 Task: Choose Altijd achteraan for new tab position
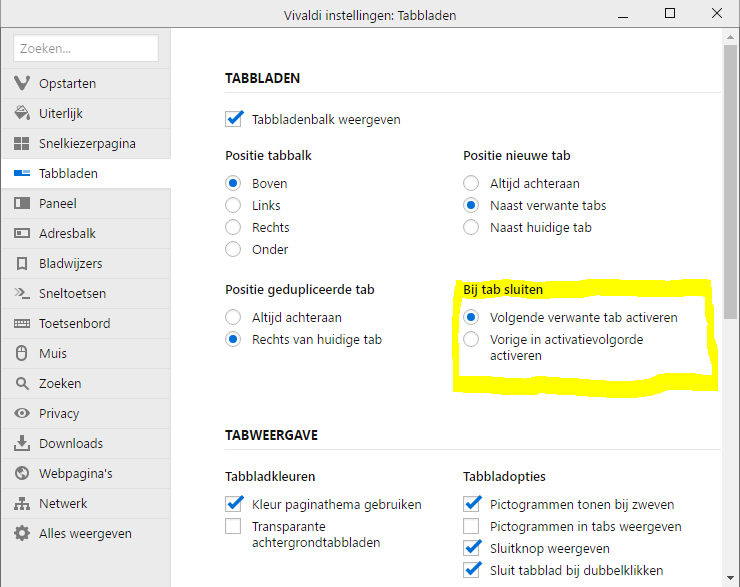coord(471,183)
